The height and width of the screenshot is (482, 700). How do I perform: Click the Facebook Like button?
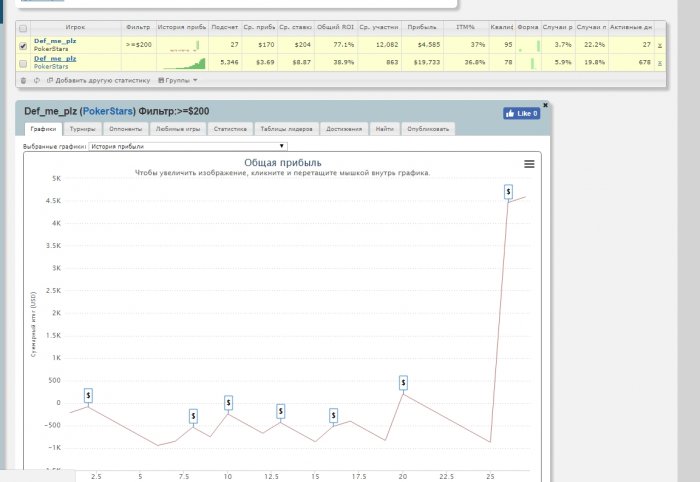point(521,114)
